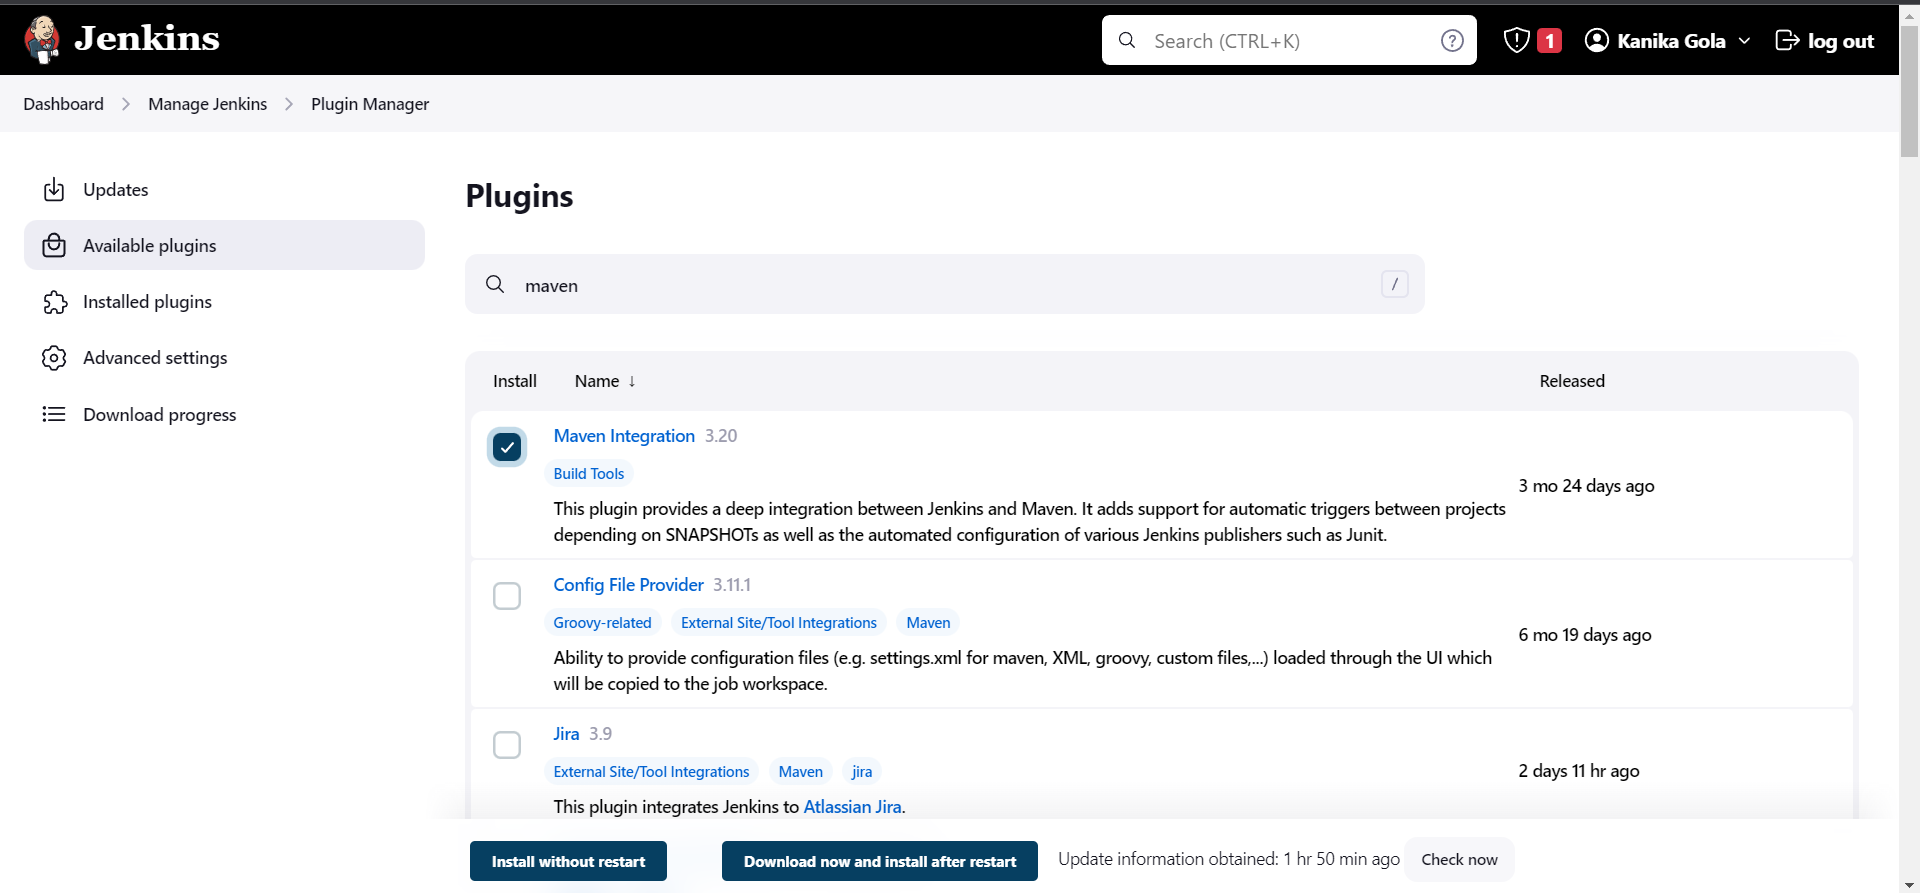
Task: Expand the Dashboard breadcrumb chevron
Action: (126, 104)
